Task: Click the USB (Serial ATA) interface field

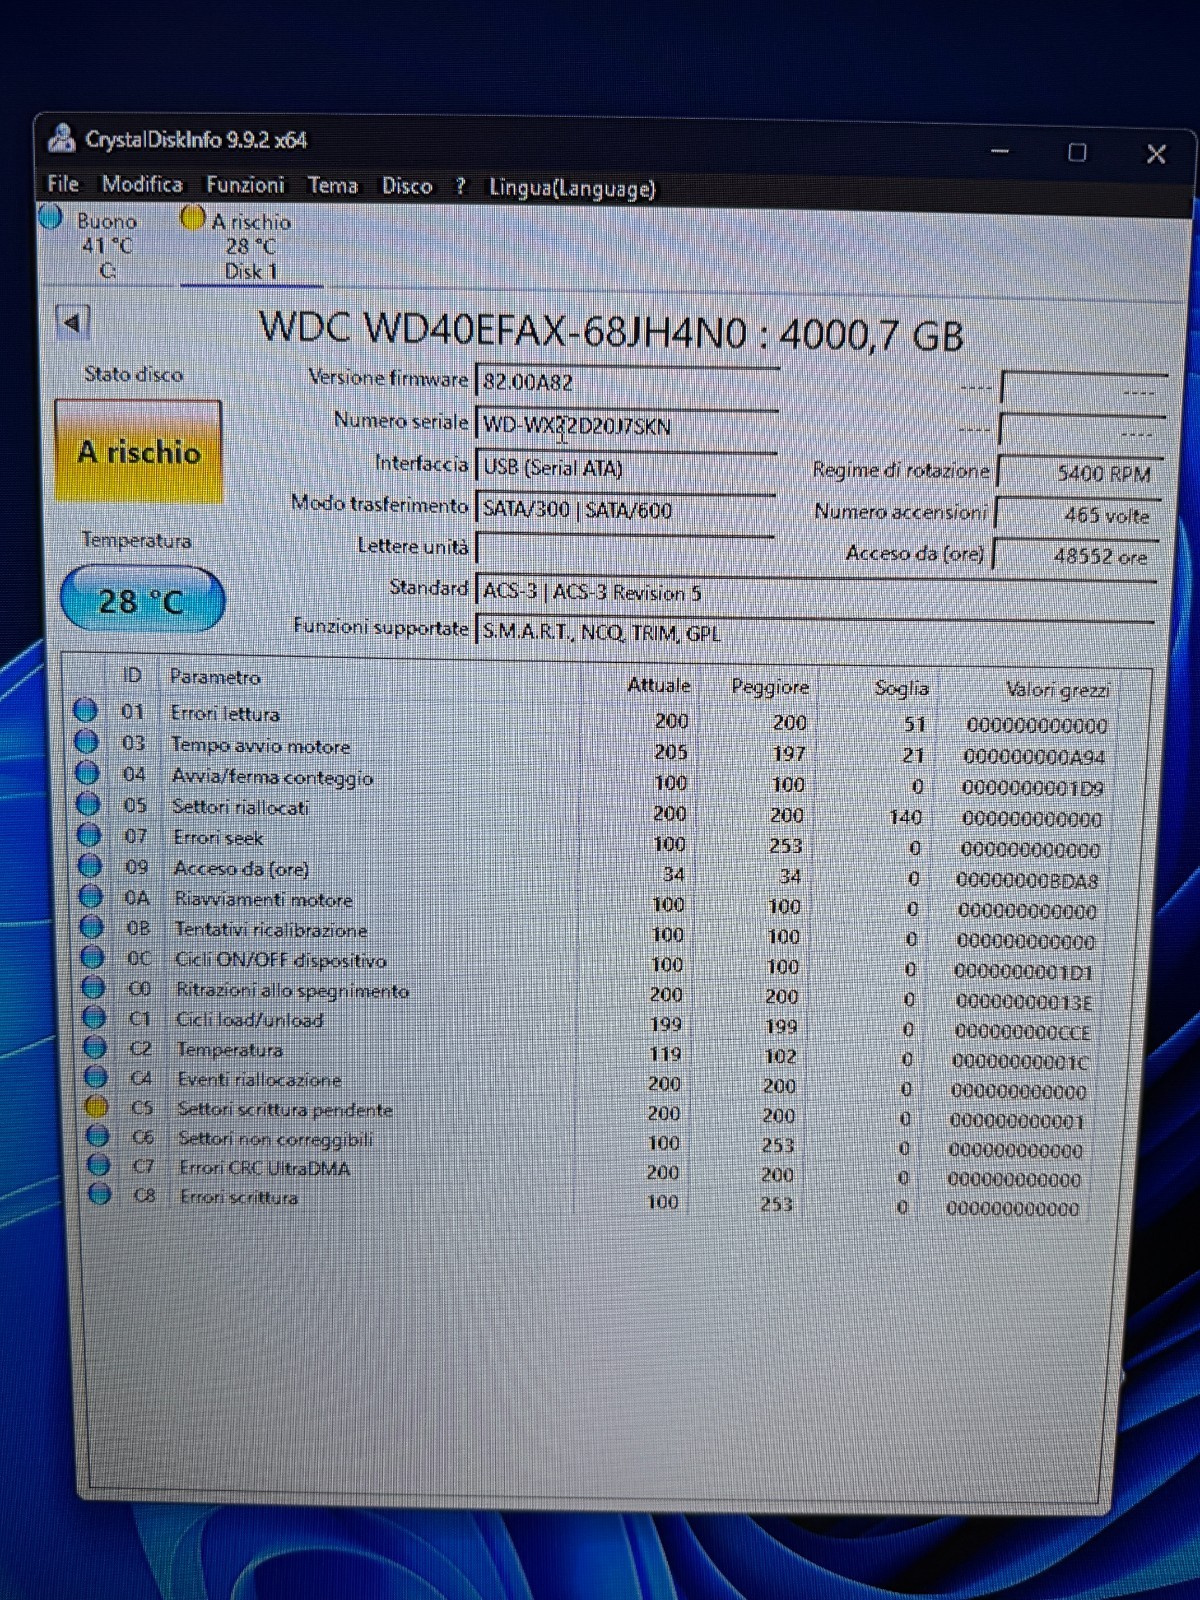Action: [626, 467]
